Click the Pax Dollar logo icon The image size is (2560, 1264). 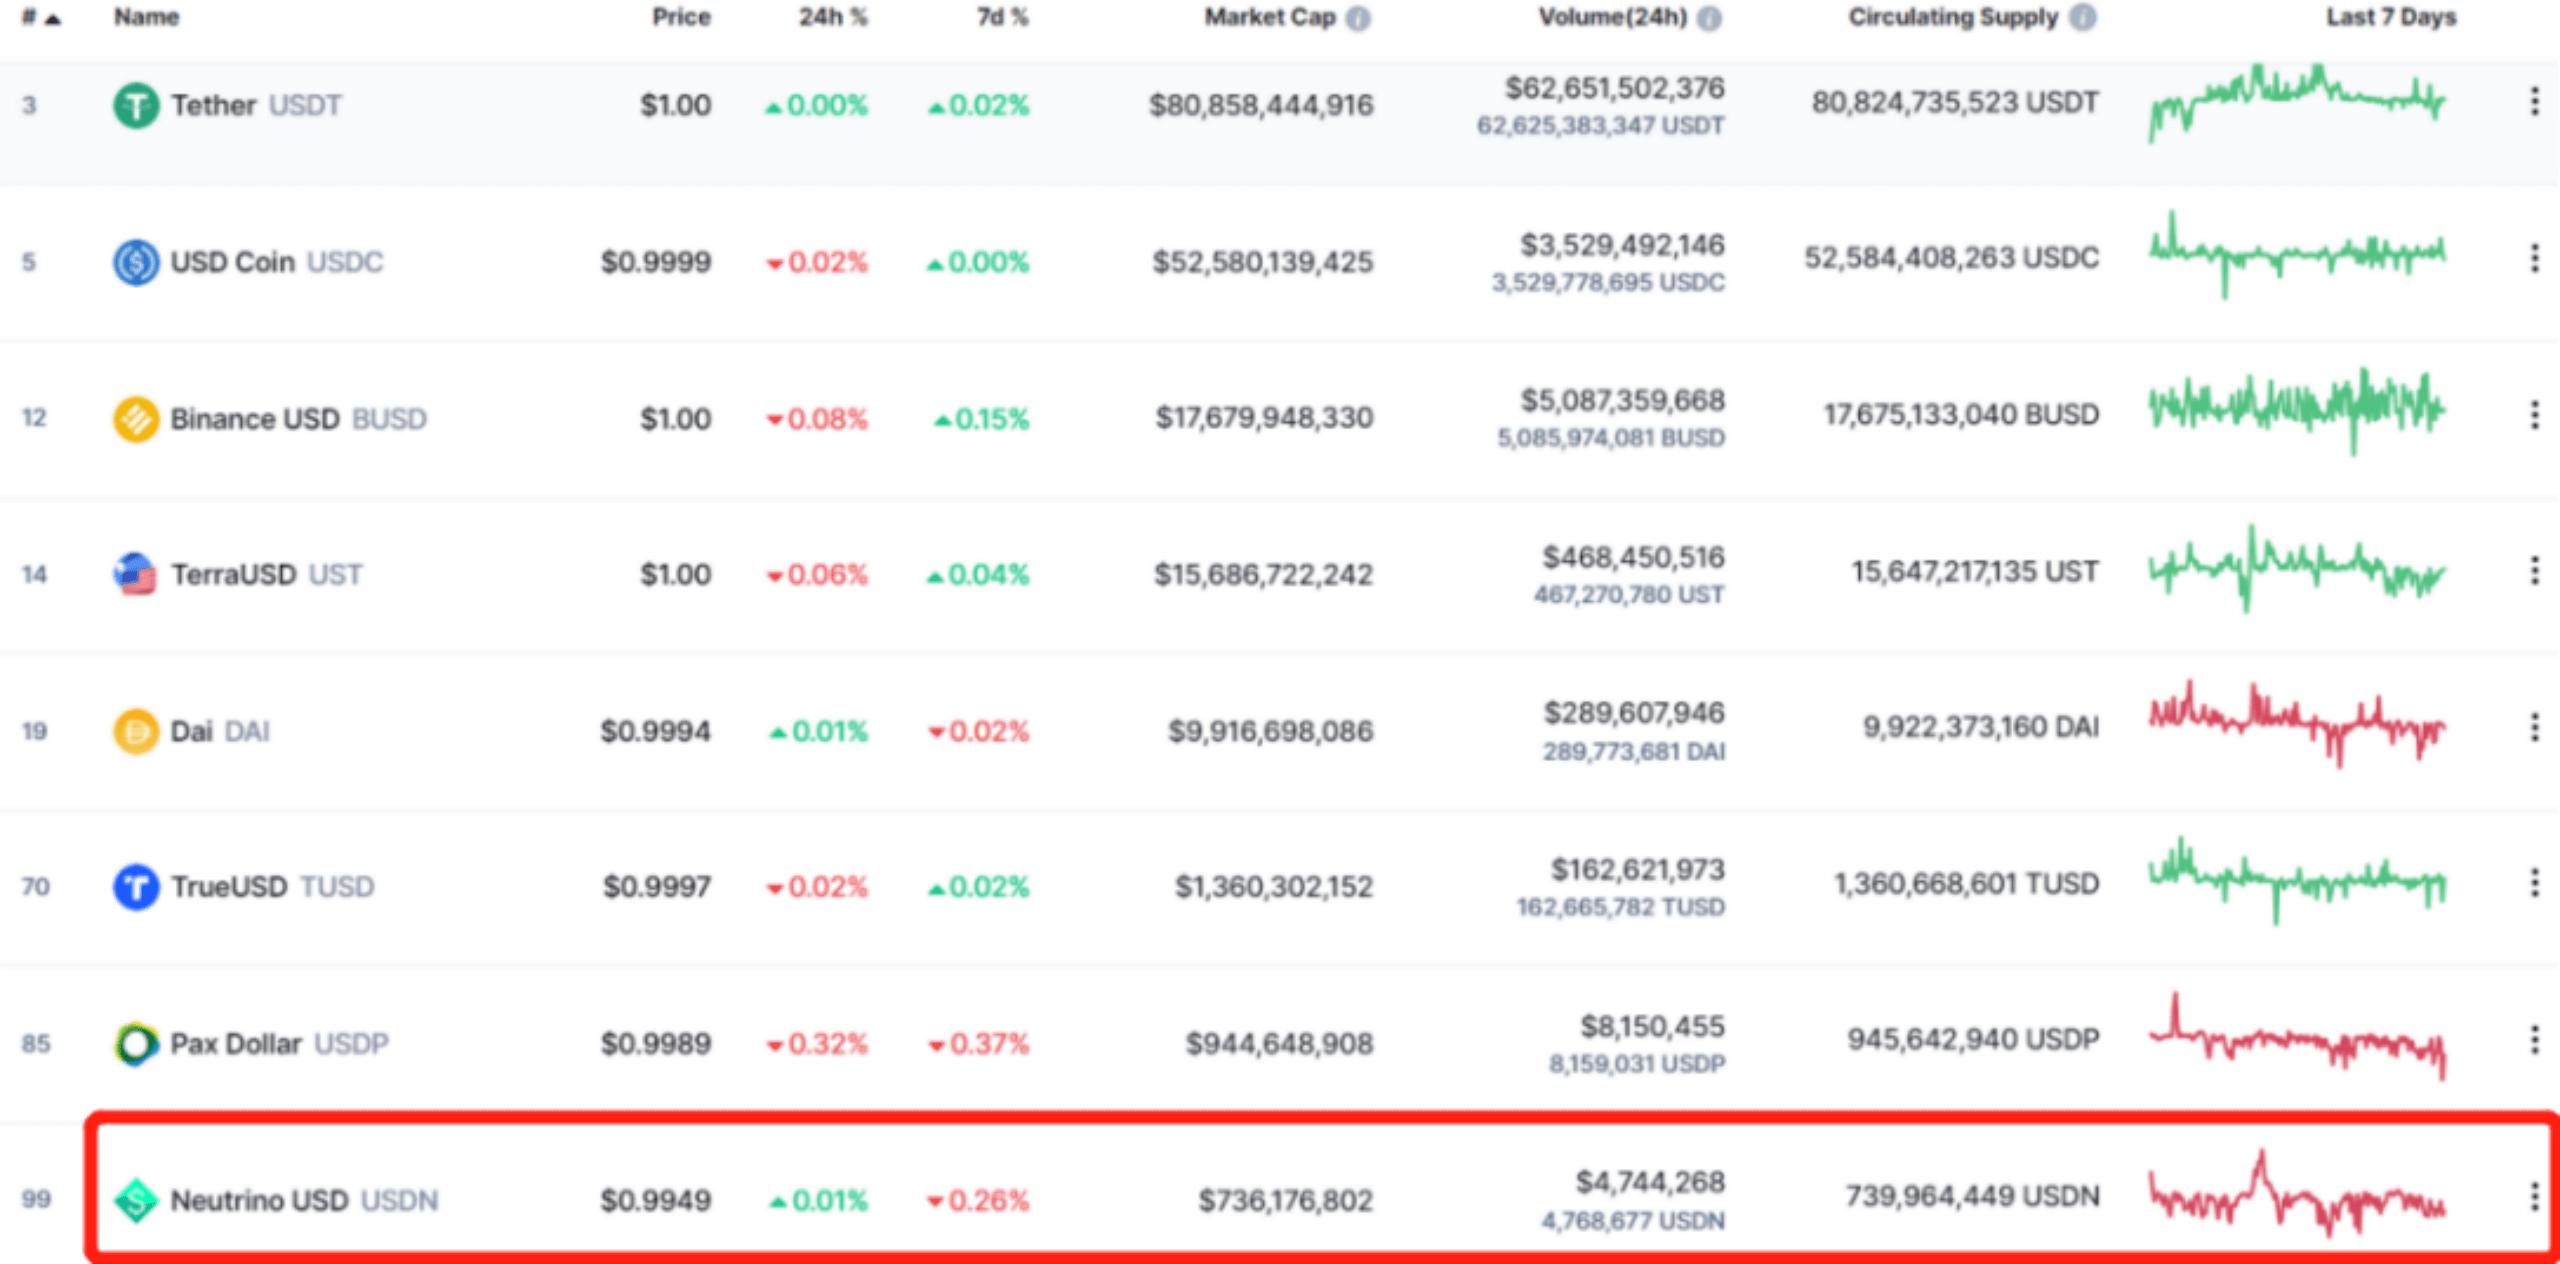(136, 1044)
